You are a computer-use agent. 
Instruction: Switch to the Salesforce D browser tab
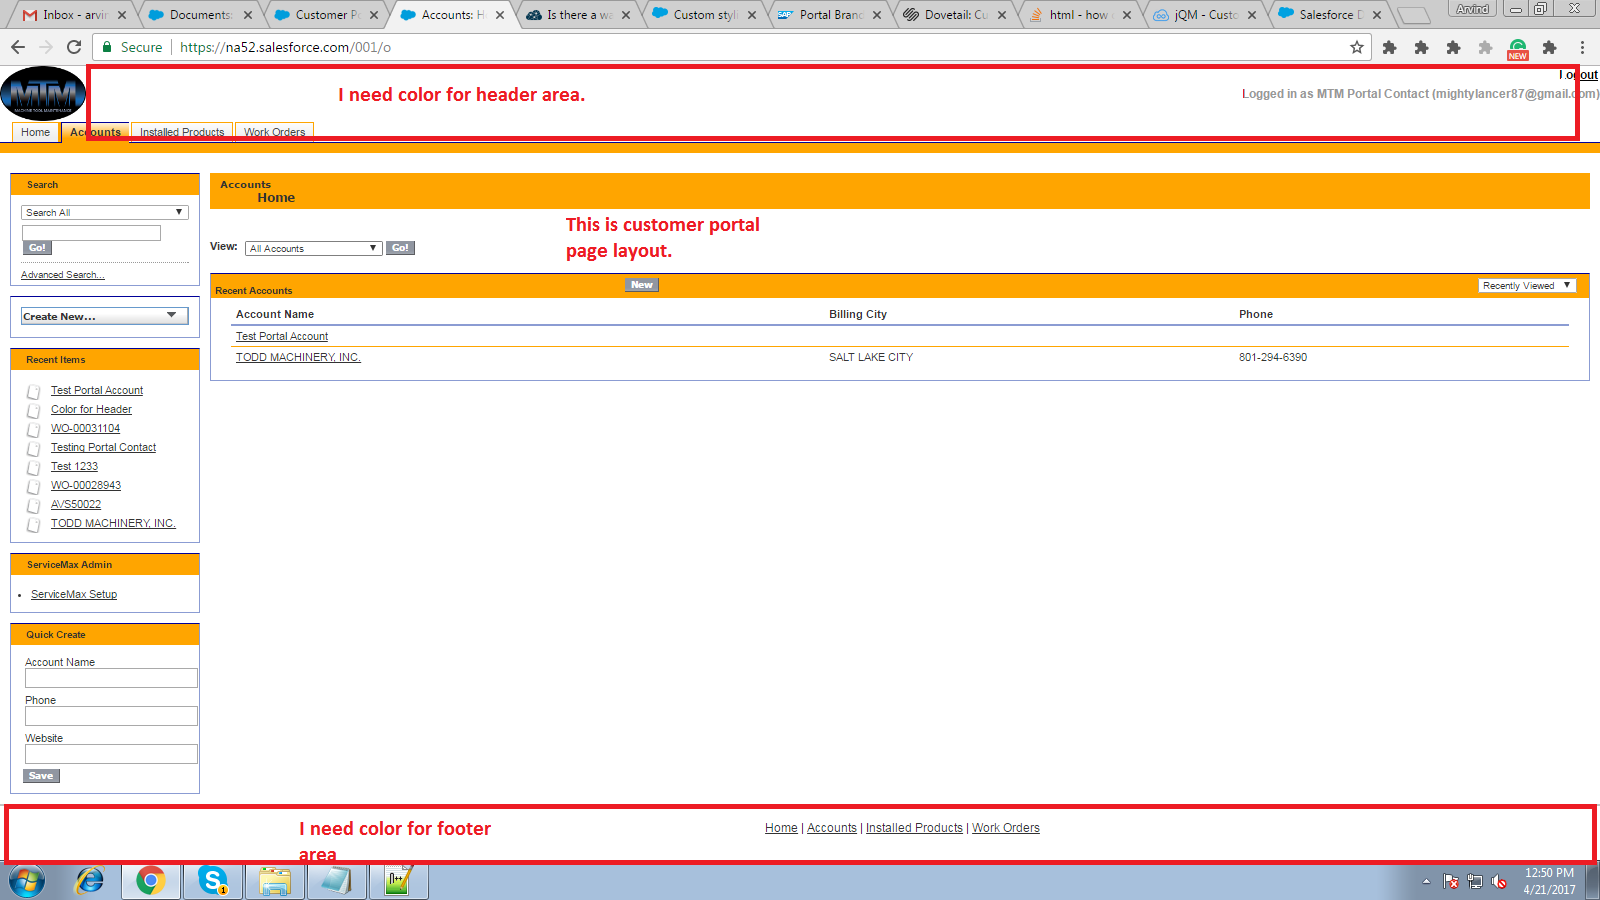pos(1330,15)
